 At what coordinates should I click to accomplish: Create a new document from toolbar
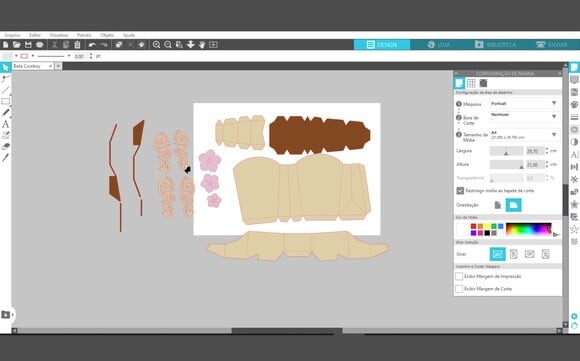pos(6,45)
